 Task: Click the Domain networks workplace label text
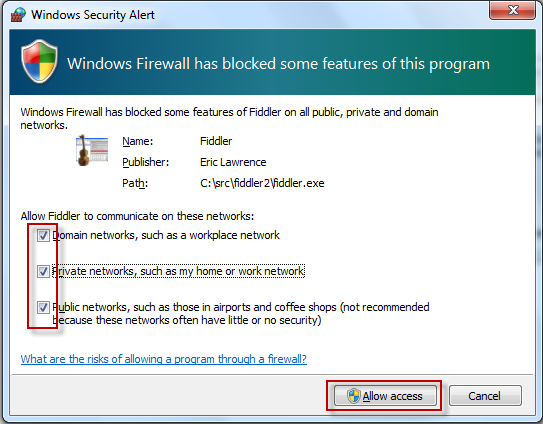click(x=166, y=235)
